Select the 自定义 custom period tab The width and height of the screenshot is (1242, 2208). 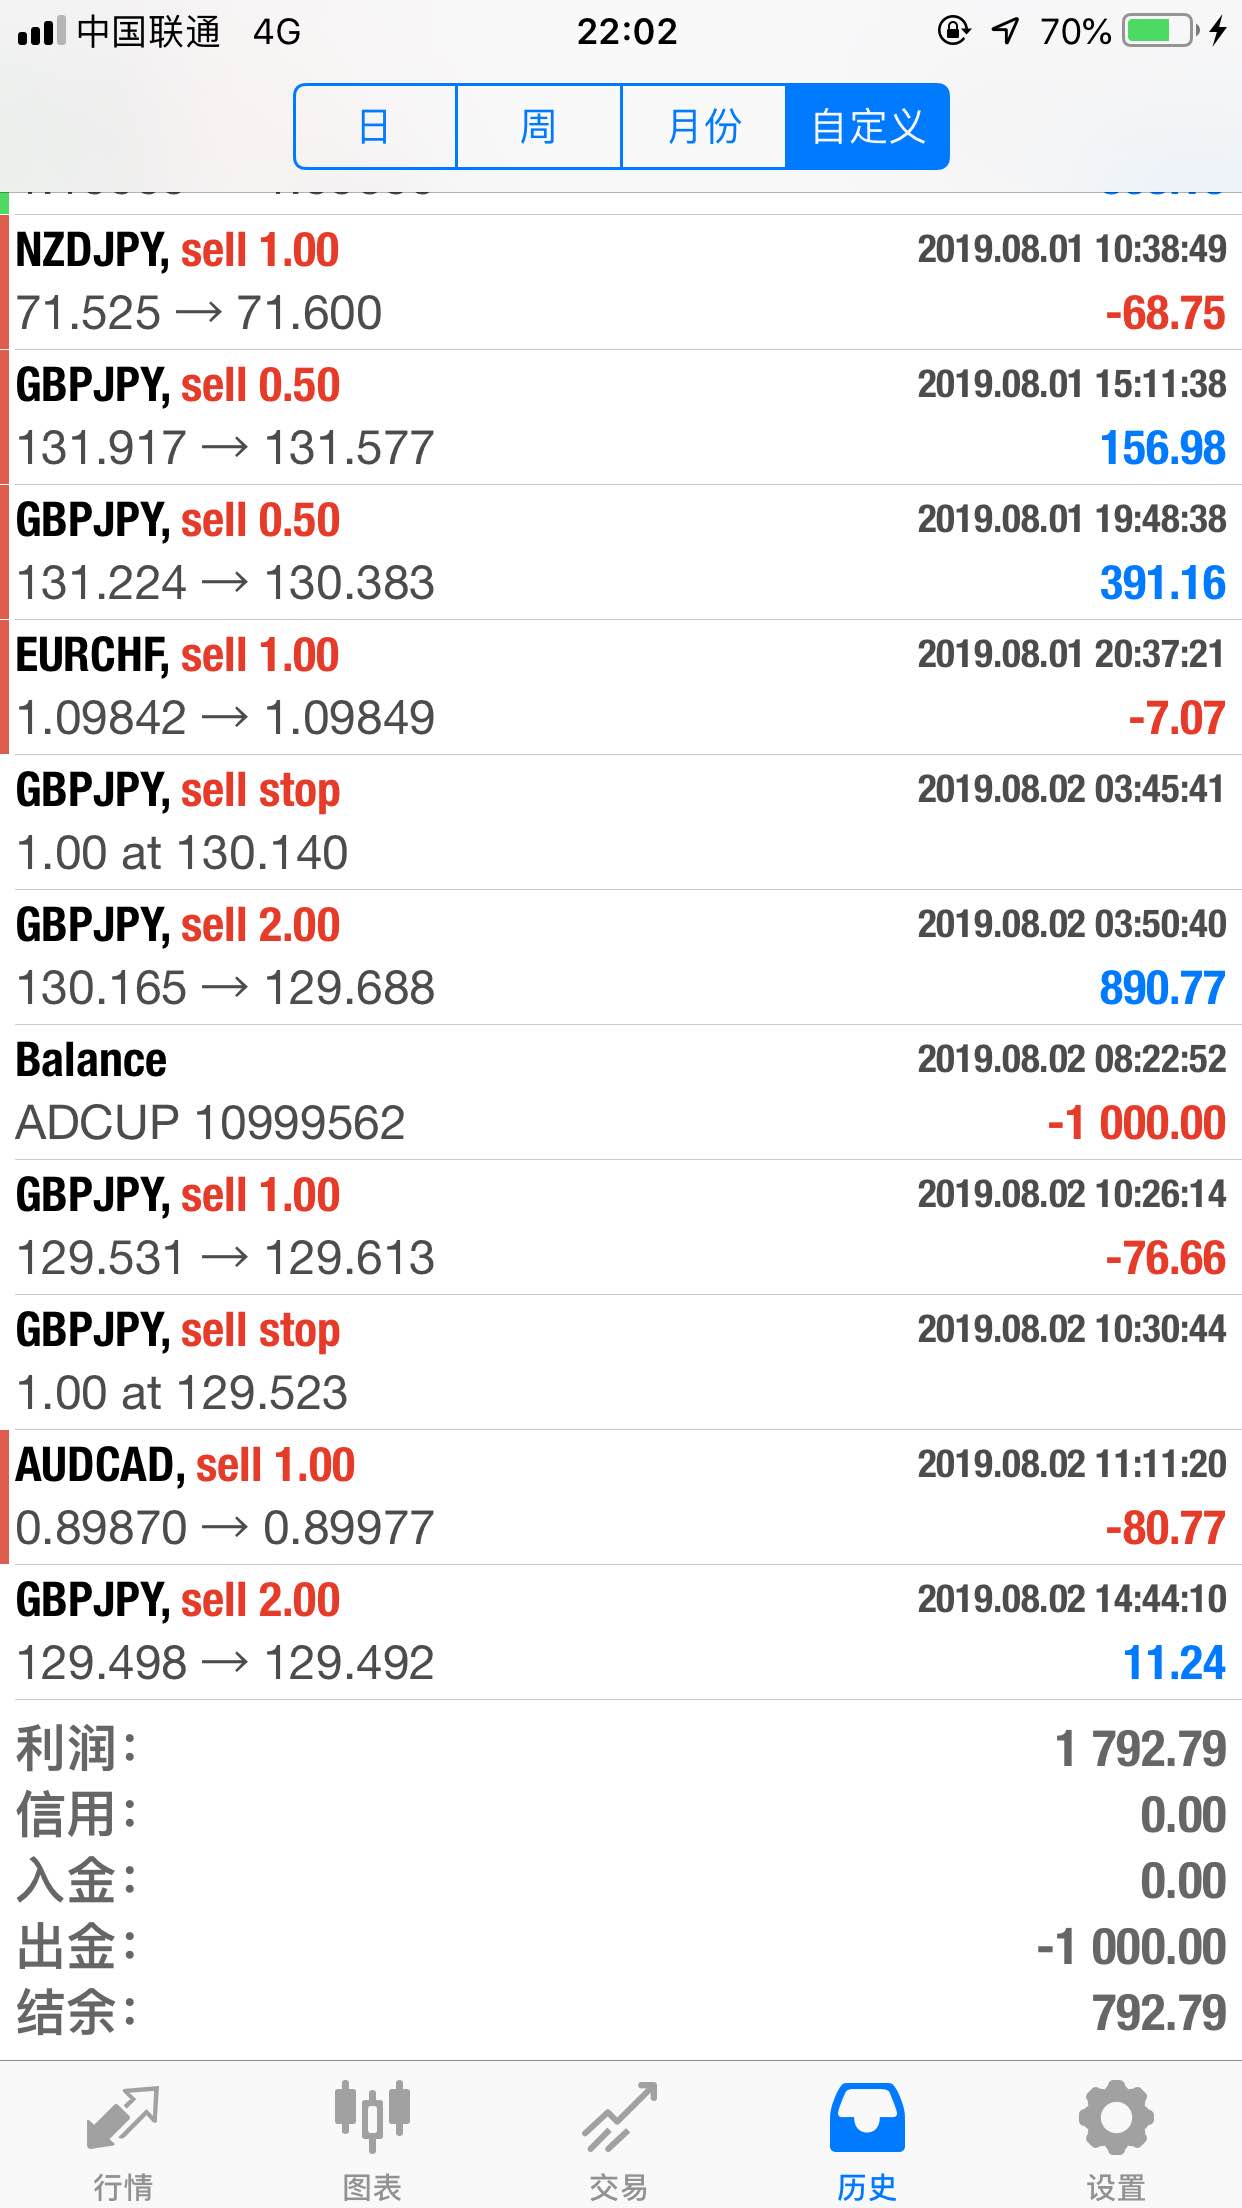[x=867, y=127]
